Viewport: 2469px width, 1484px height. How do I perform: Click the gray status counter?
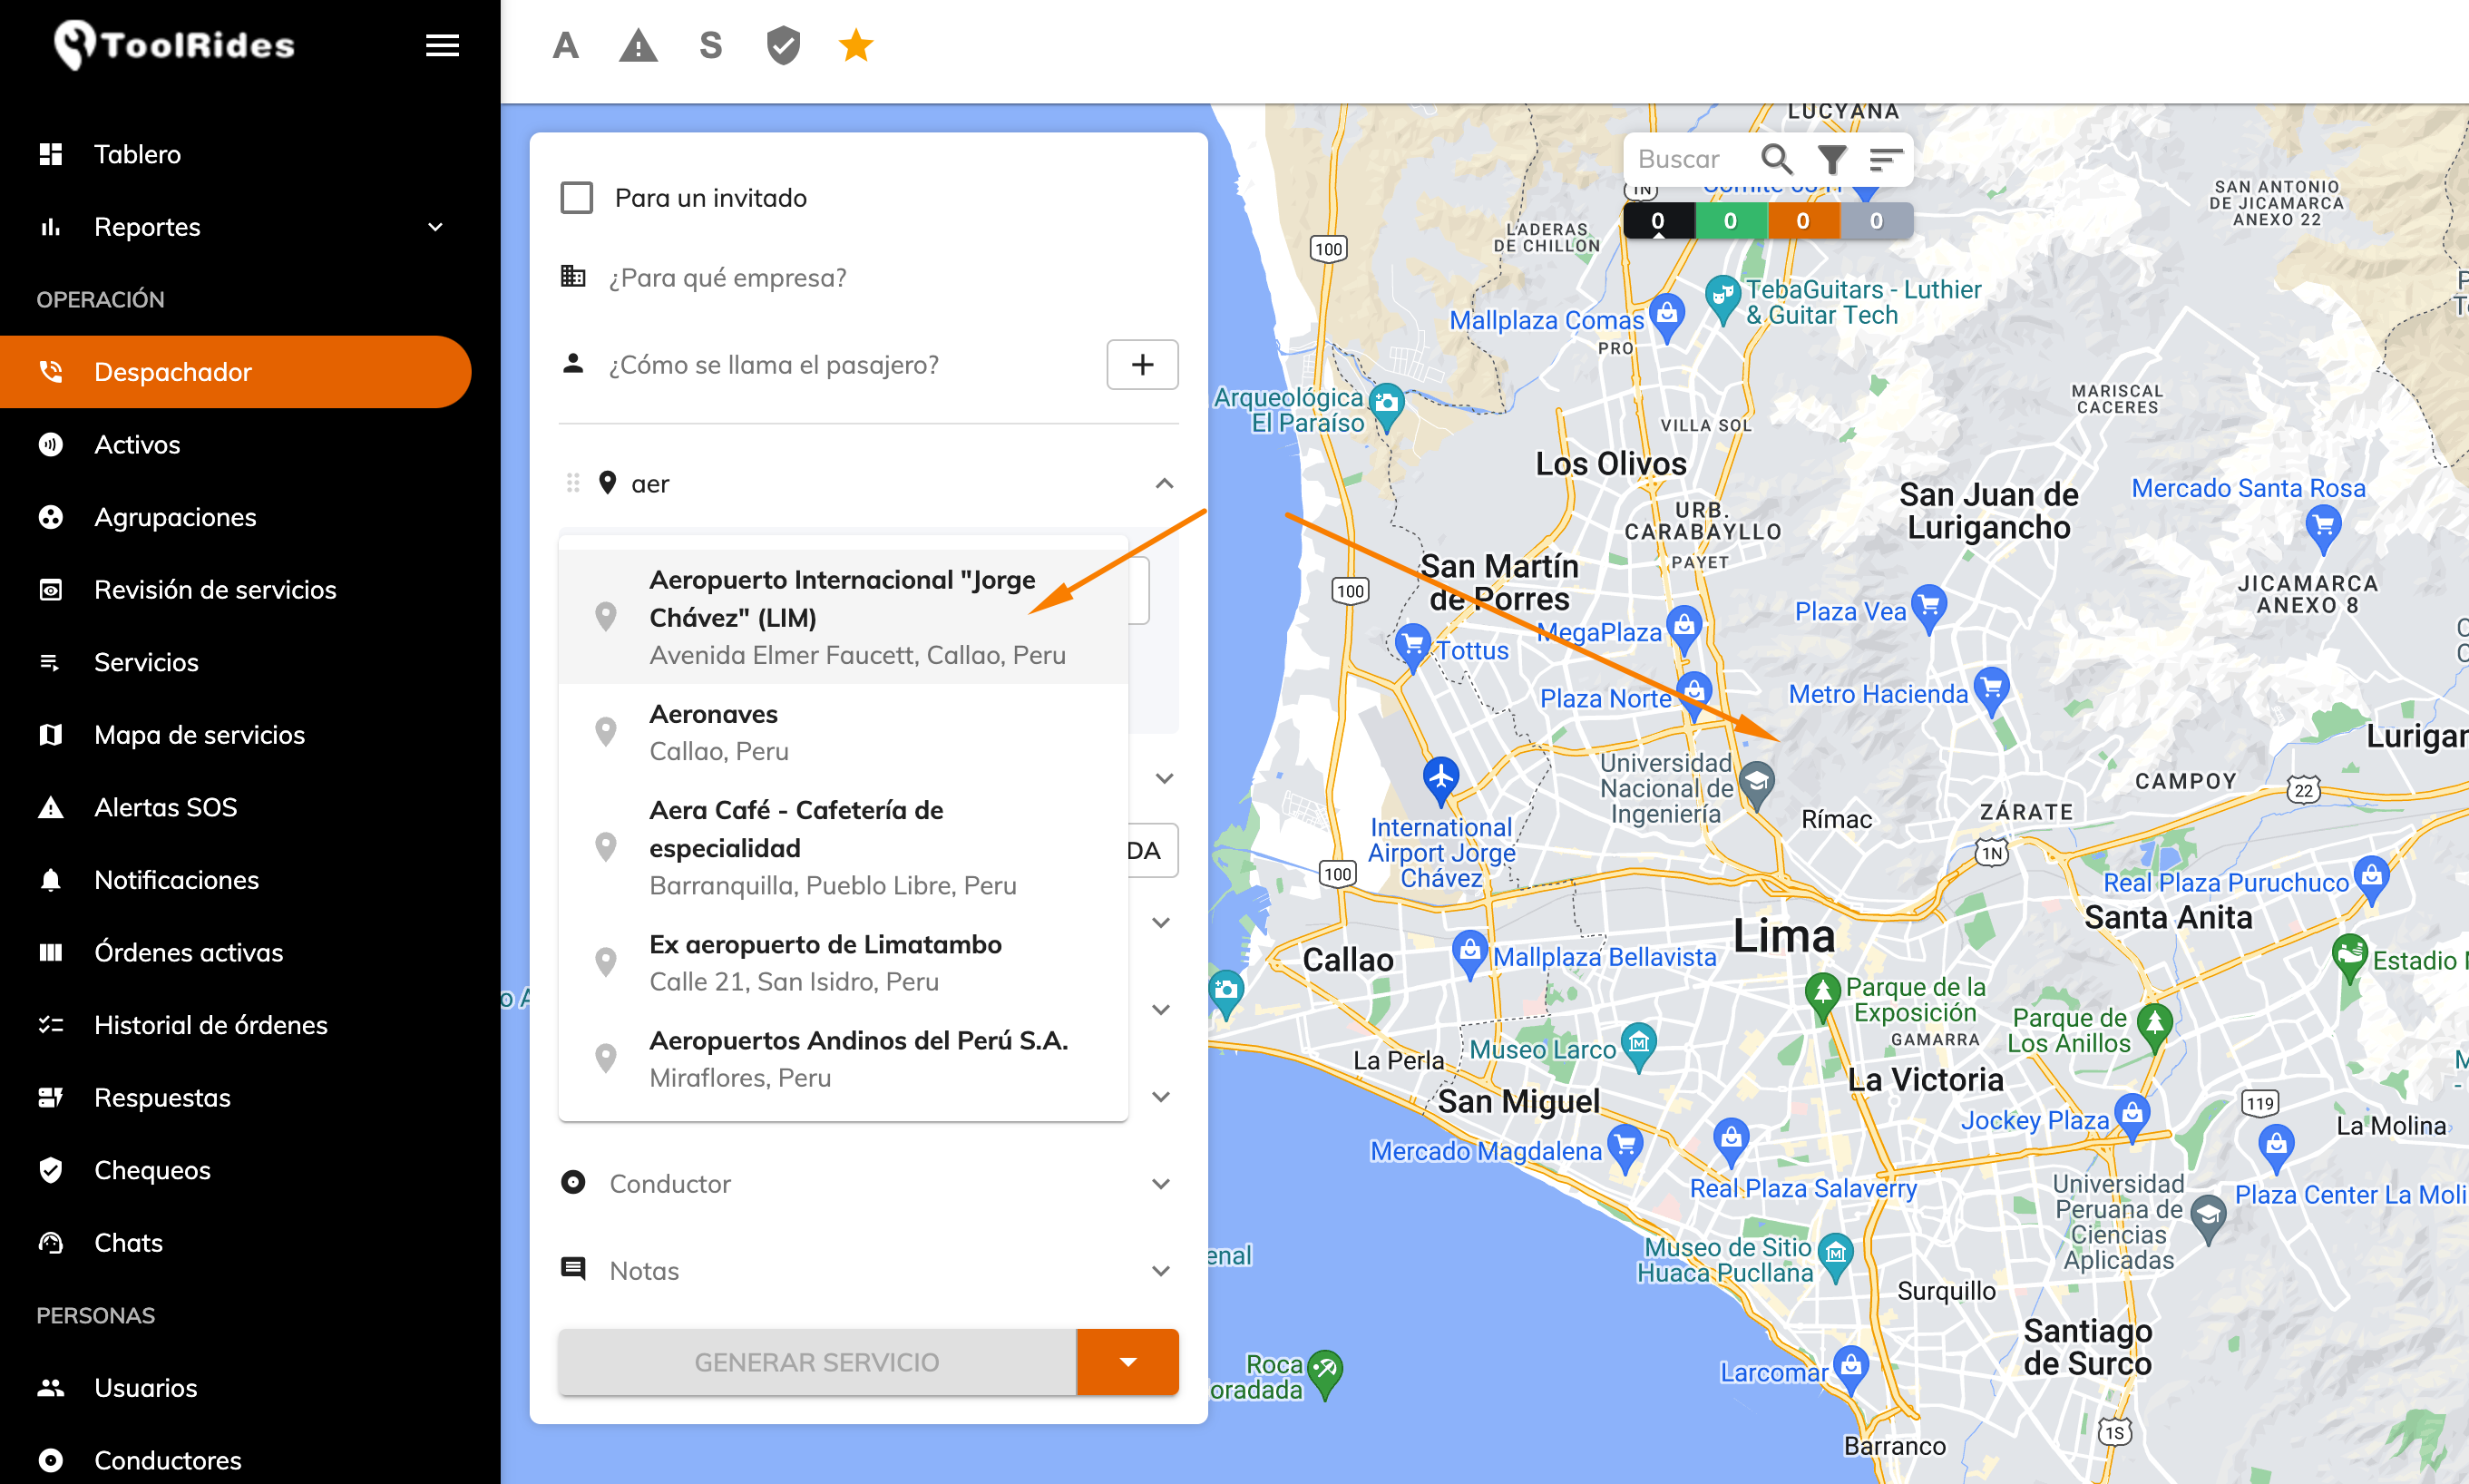(1877, 221)
